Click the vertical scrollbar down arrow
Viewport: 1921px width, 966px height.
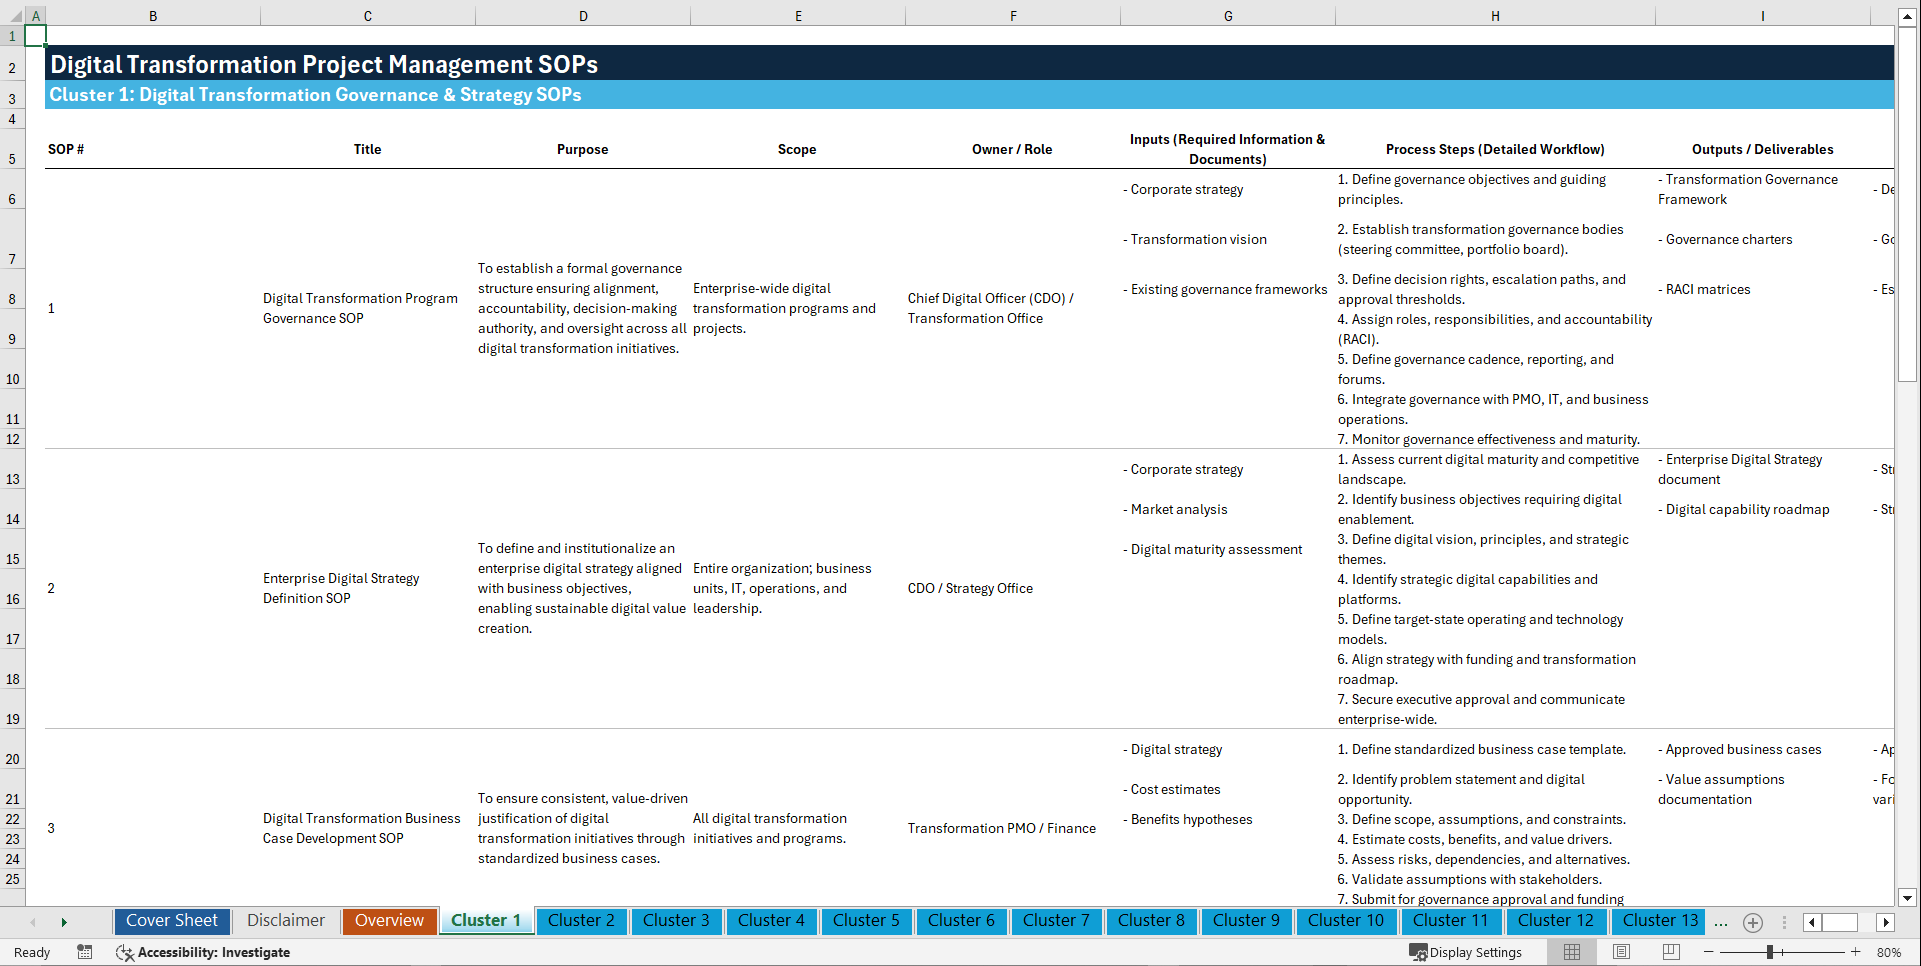[x=1909, y=898]
